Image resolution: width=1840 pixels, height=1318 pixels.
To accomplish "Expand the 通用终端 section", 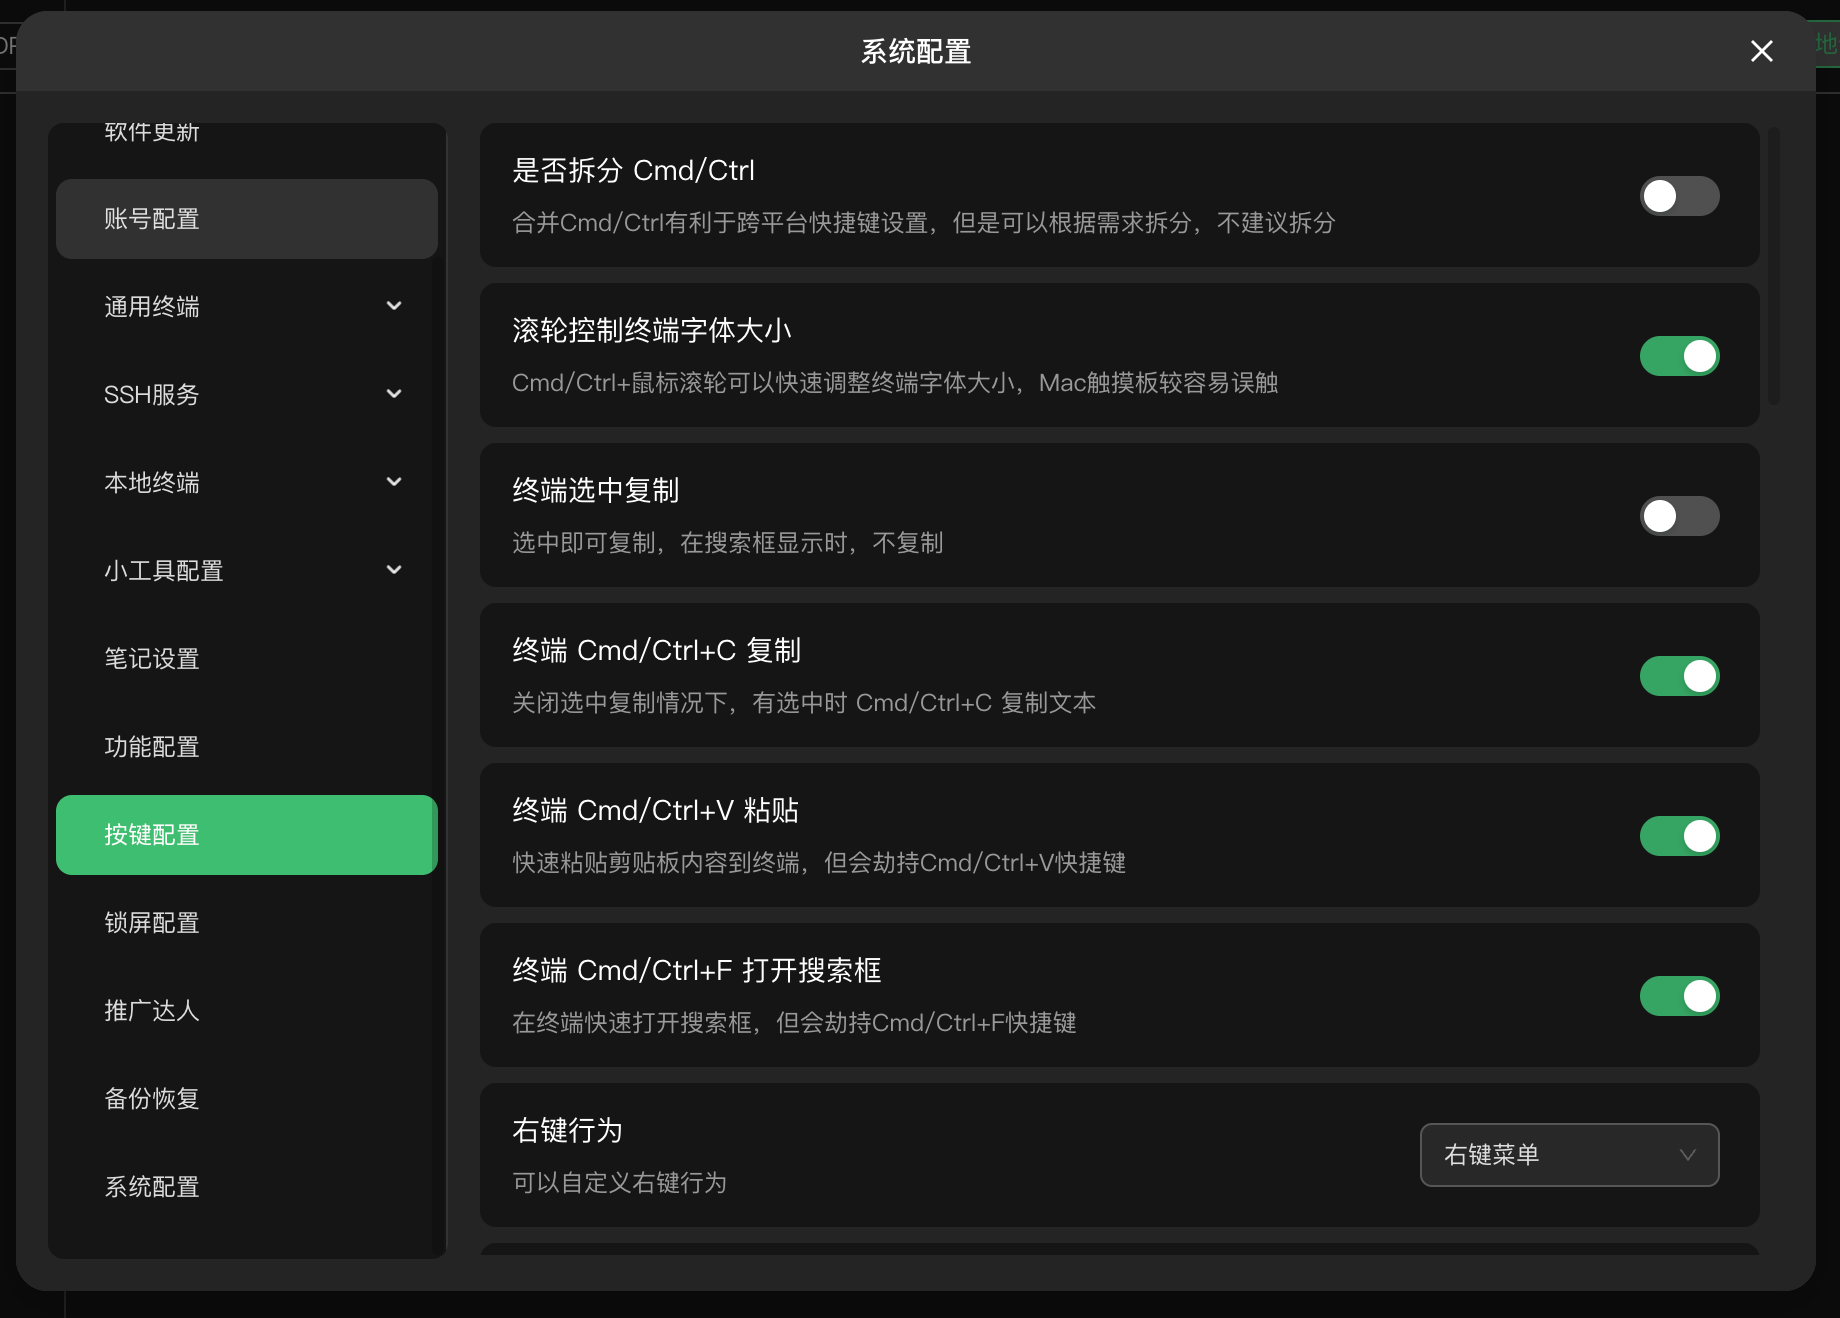I will tap(246, 306).
